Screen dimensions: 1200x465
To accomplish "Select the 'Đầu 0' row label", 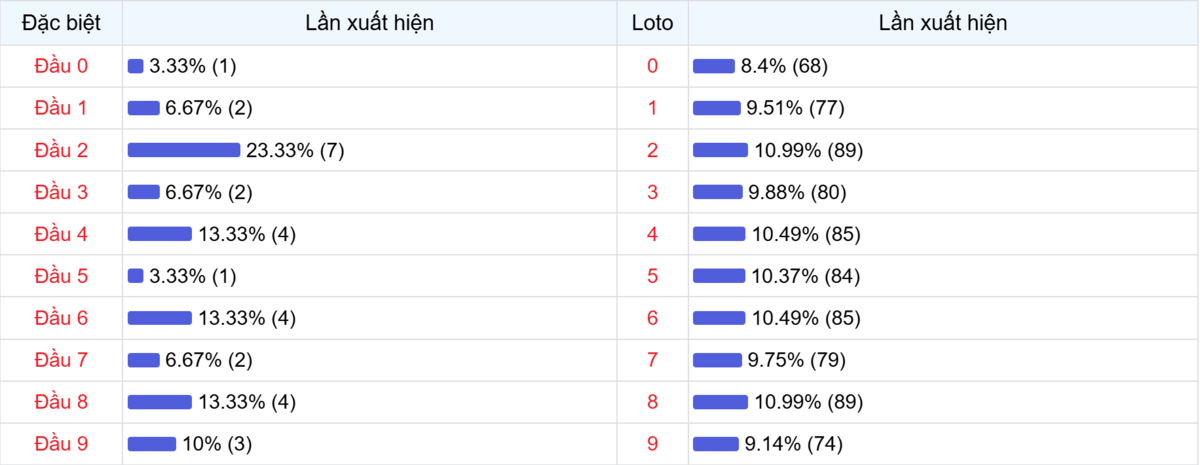I will pos(61,66).
